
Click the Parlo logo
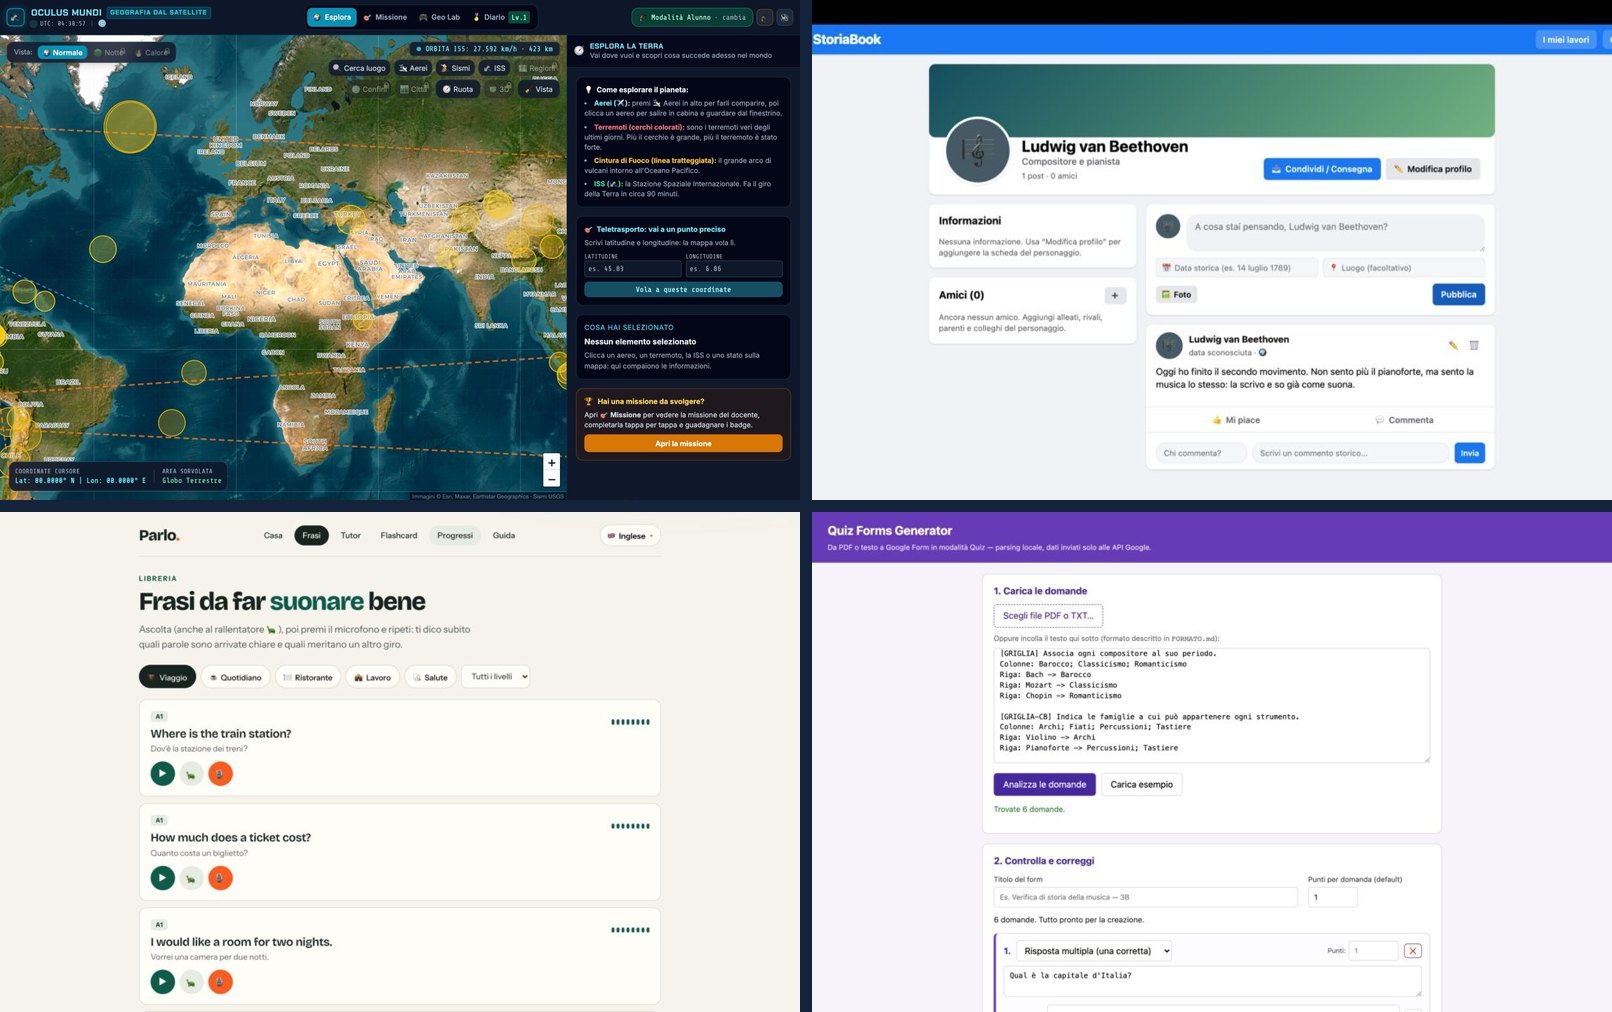click(x=159, y=535)
